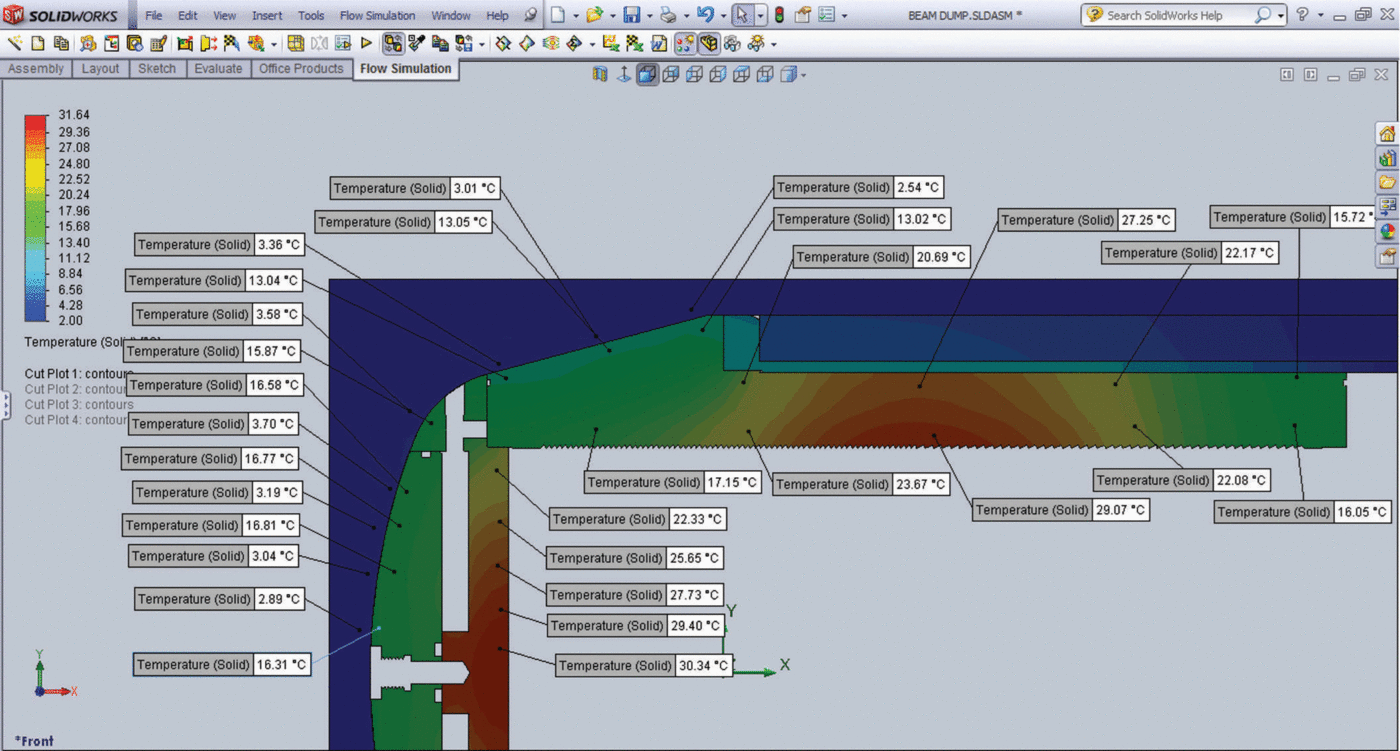Toggle Cut Plot 3 contours legend entry
1400x751 pixels.
(x=78, y=405)
